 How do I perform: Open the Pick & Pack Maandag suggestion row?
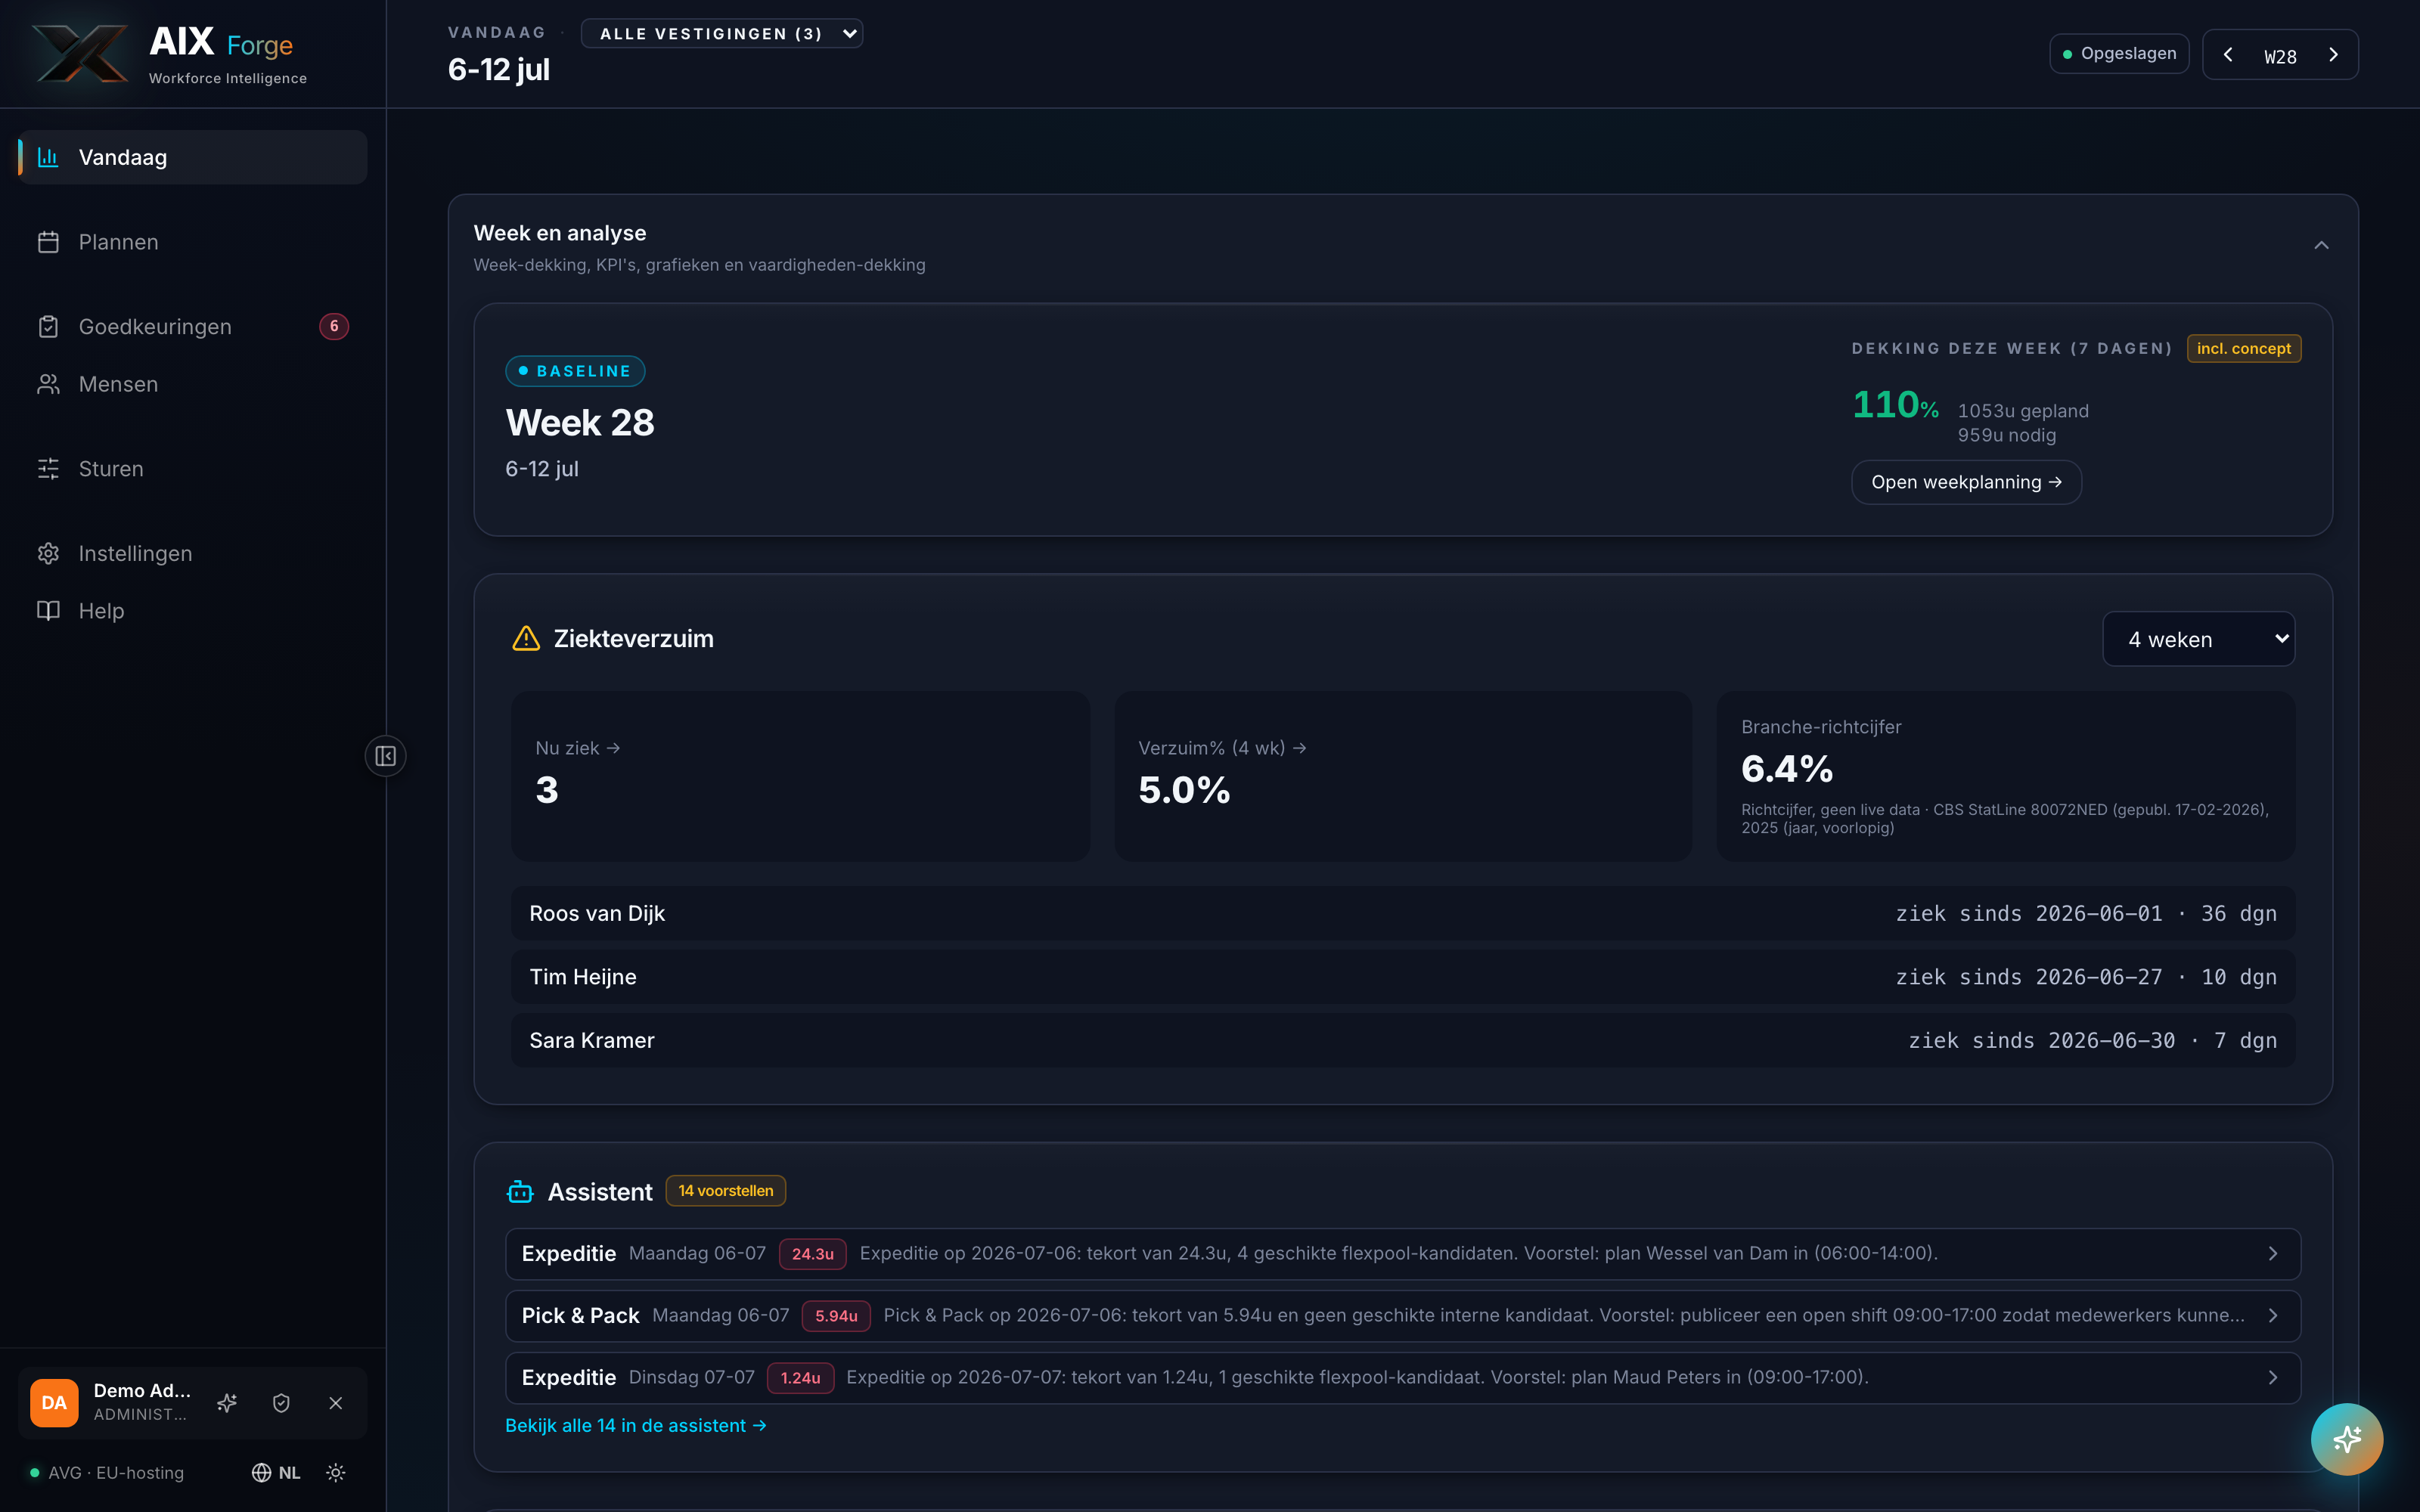pos(1402,1315)
